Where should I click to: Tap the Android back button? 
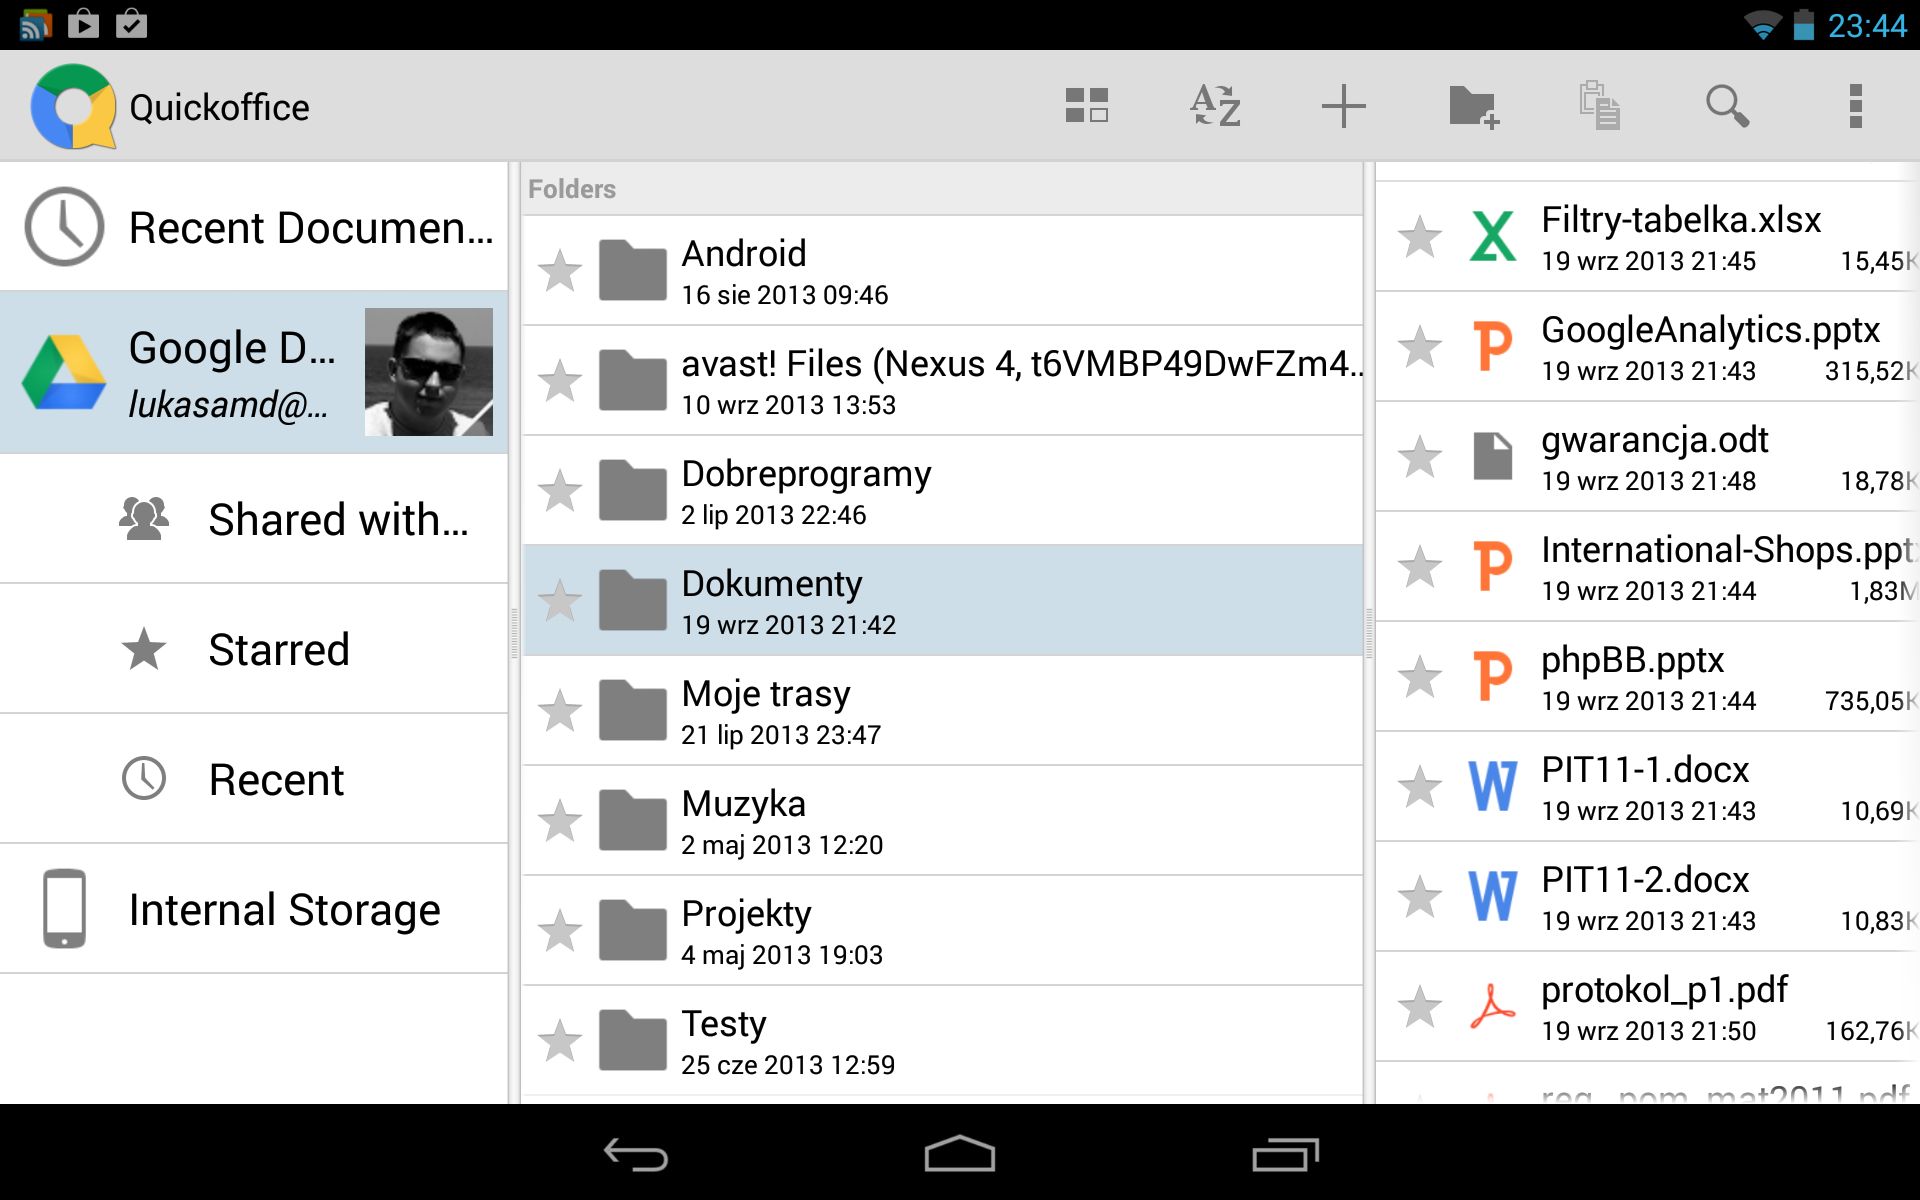636,1154
